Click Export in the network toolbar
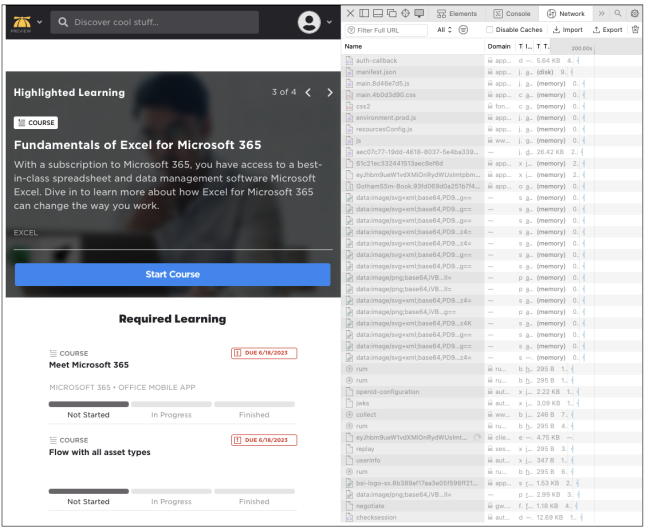Screen dimensions: 646x527 pyautogui.click(x=608, y=30)
